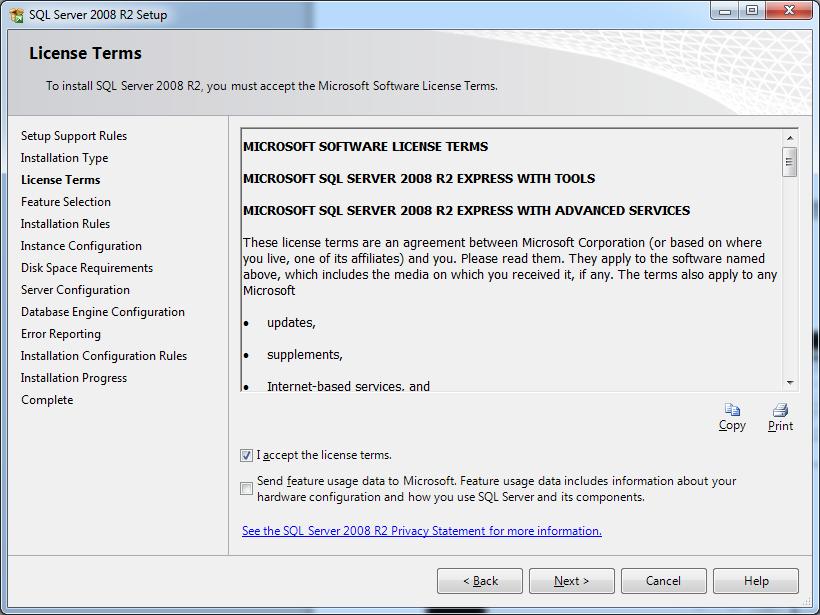Click the license text scroll up arrow
The height and width of the screenshot is (615, 820).
click(x=790, y=138)
